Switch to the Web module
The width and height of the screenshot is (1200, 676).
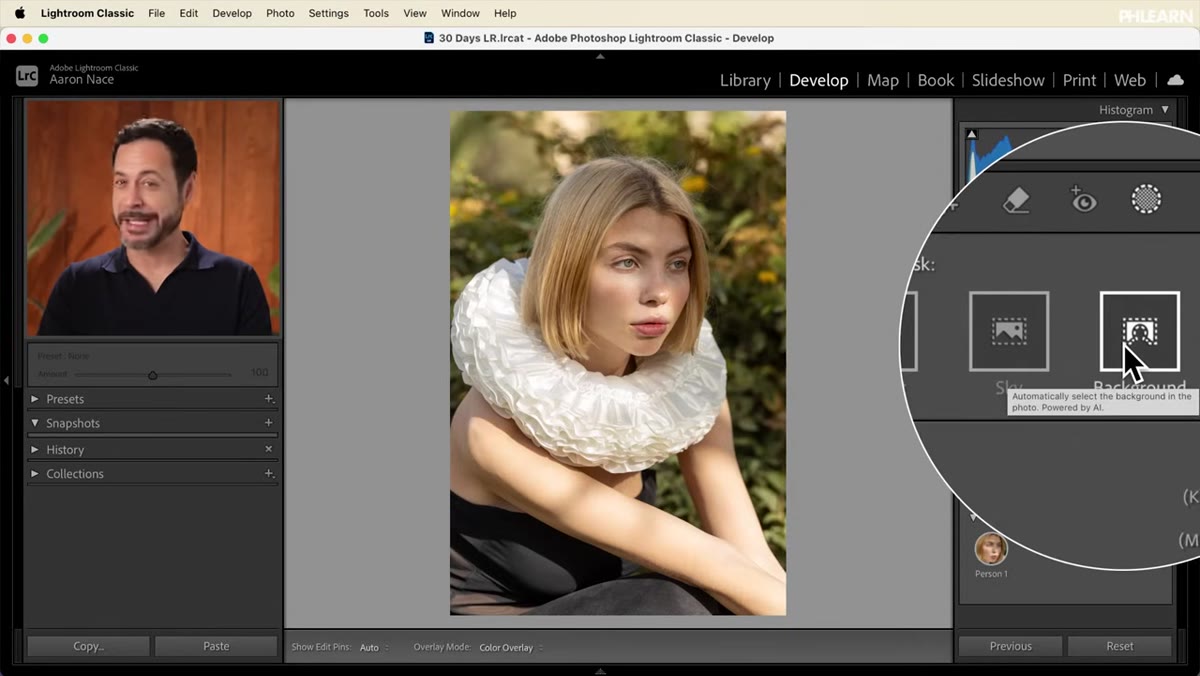(1129, 80)
